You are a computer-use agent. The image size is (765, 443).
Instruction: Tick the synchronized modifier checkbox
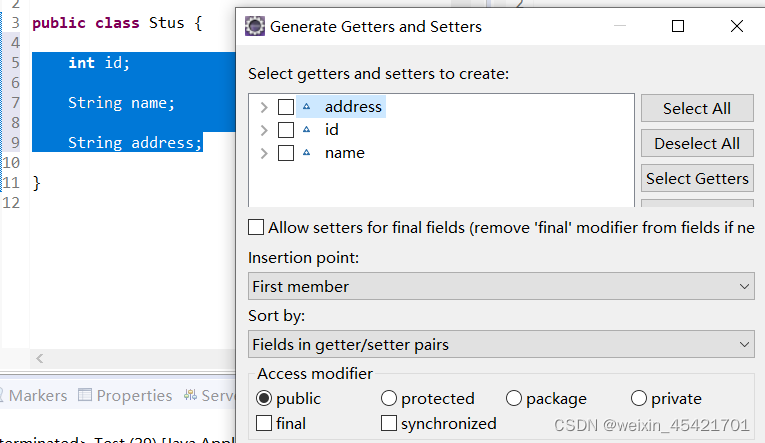click(x=389, y=424)
